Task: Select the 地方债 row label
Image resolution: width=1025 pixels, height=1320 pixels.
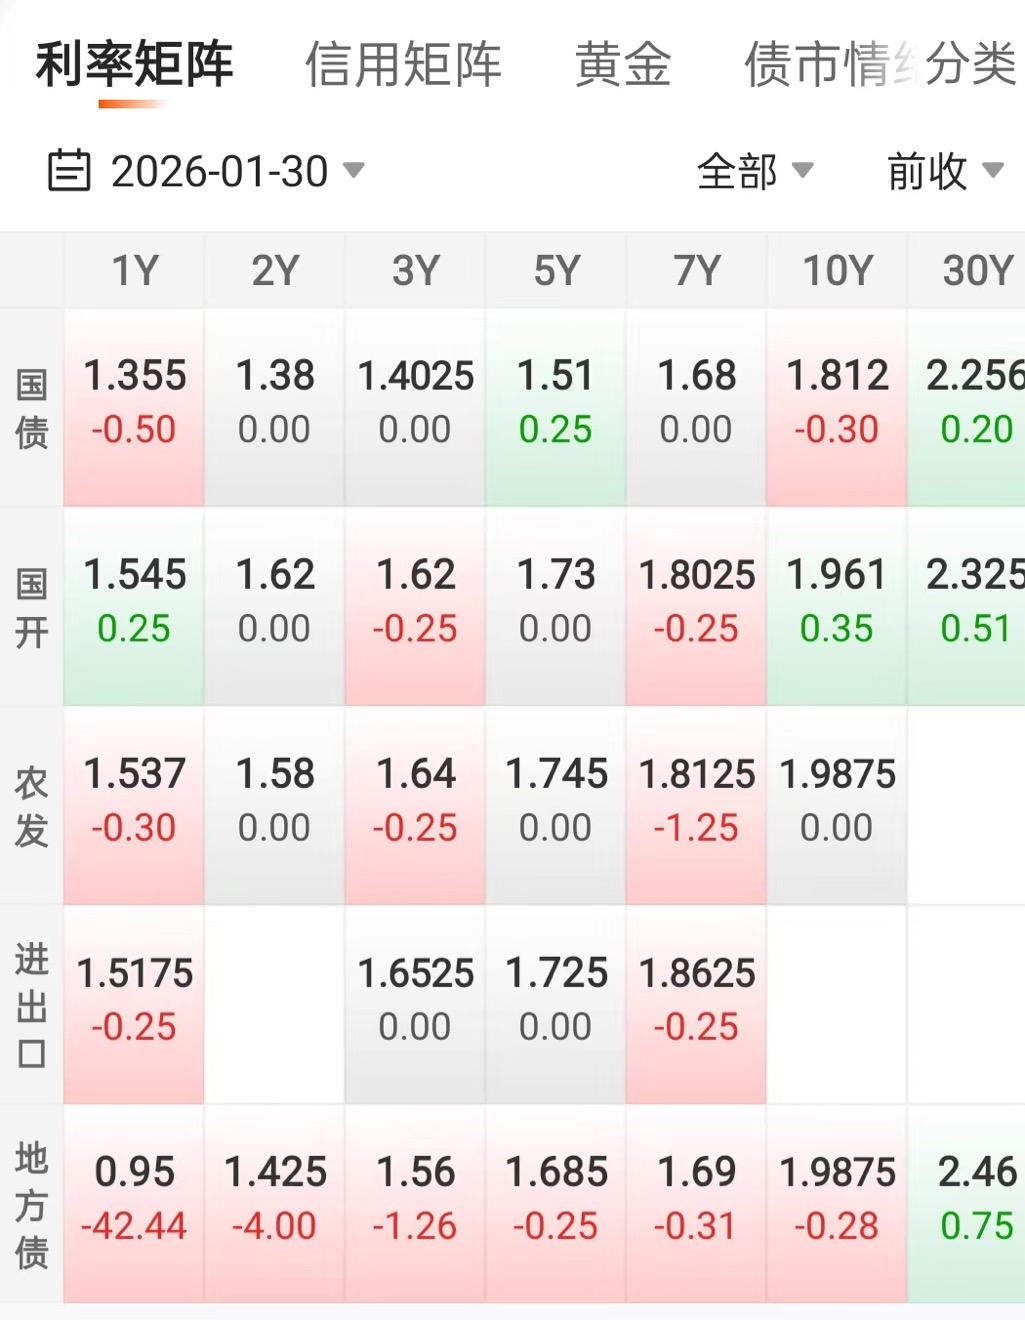Action: coord(32,1204)
